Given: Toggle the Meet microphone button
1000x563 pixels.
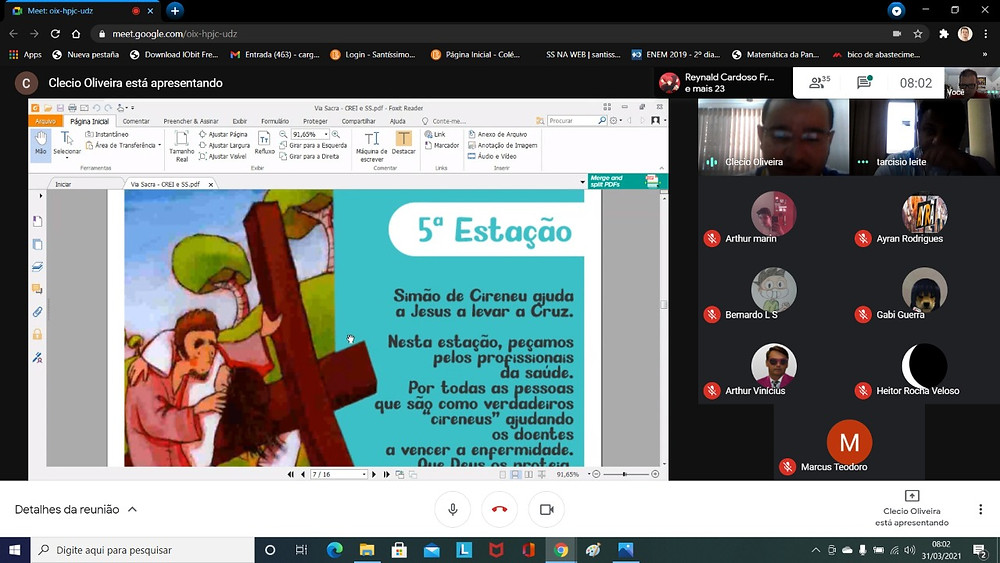Looking at the screenshot, I should point(453,509).
